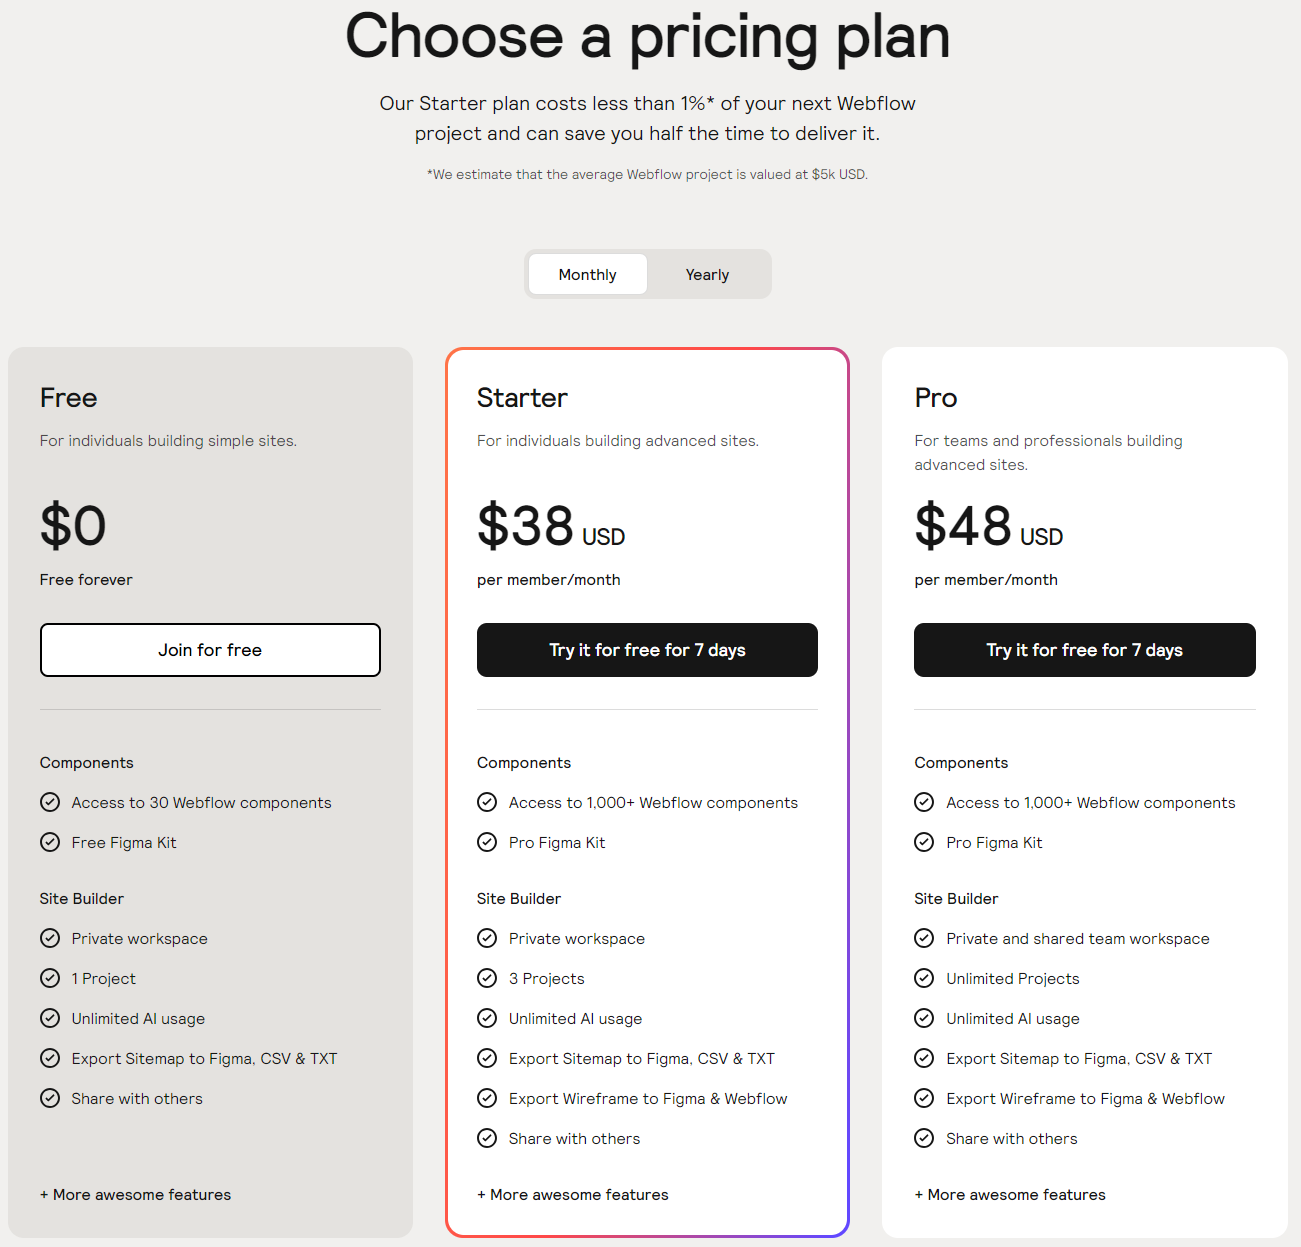Click checkmark next to Starter Export Wireframe feature
1301x1247 pixels.
487,1098
